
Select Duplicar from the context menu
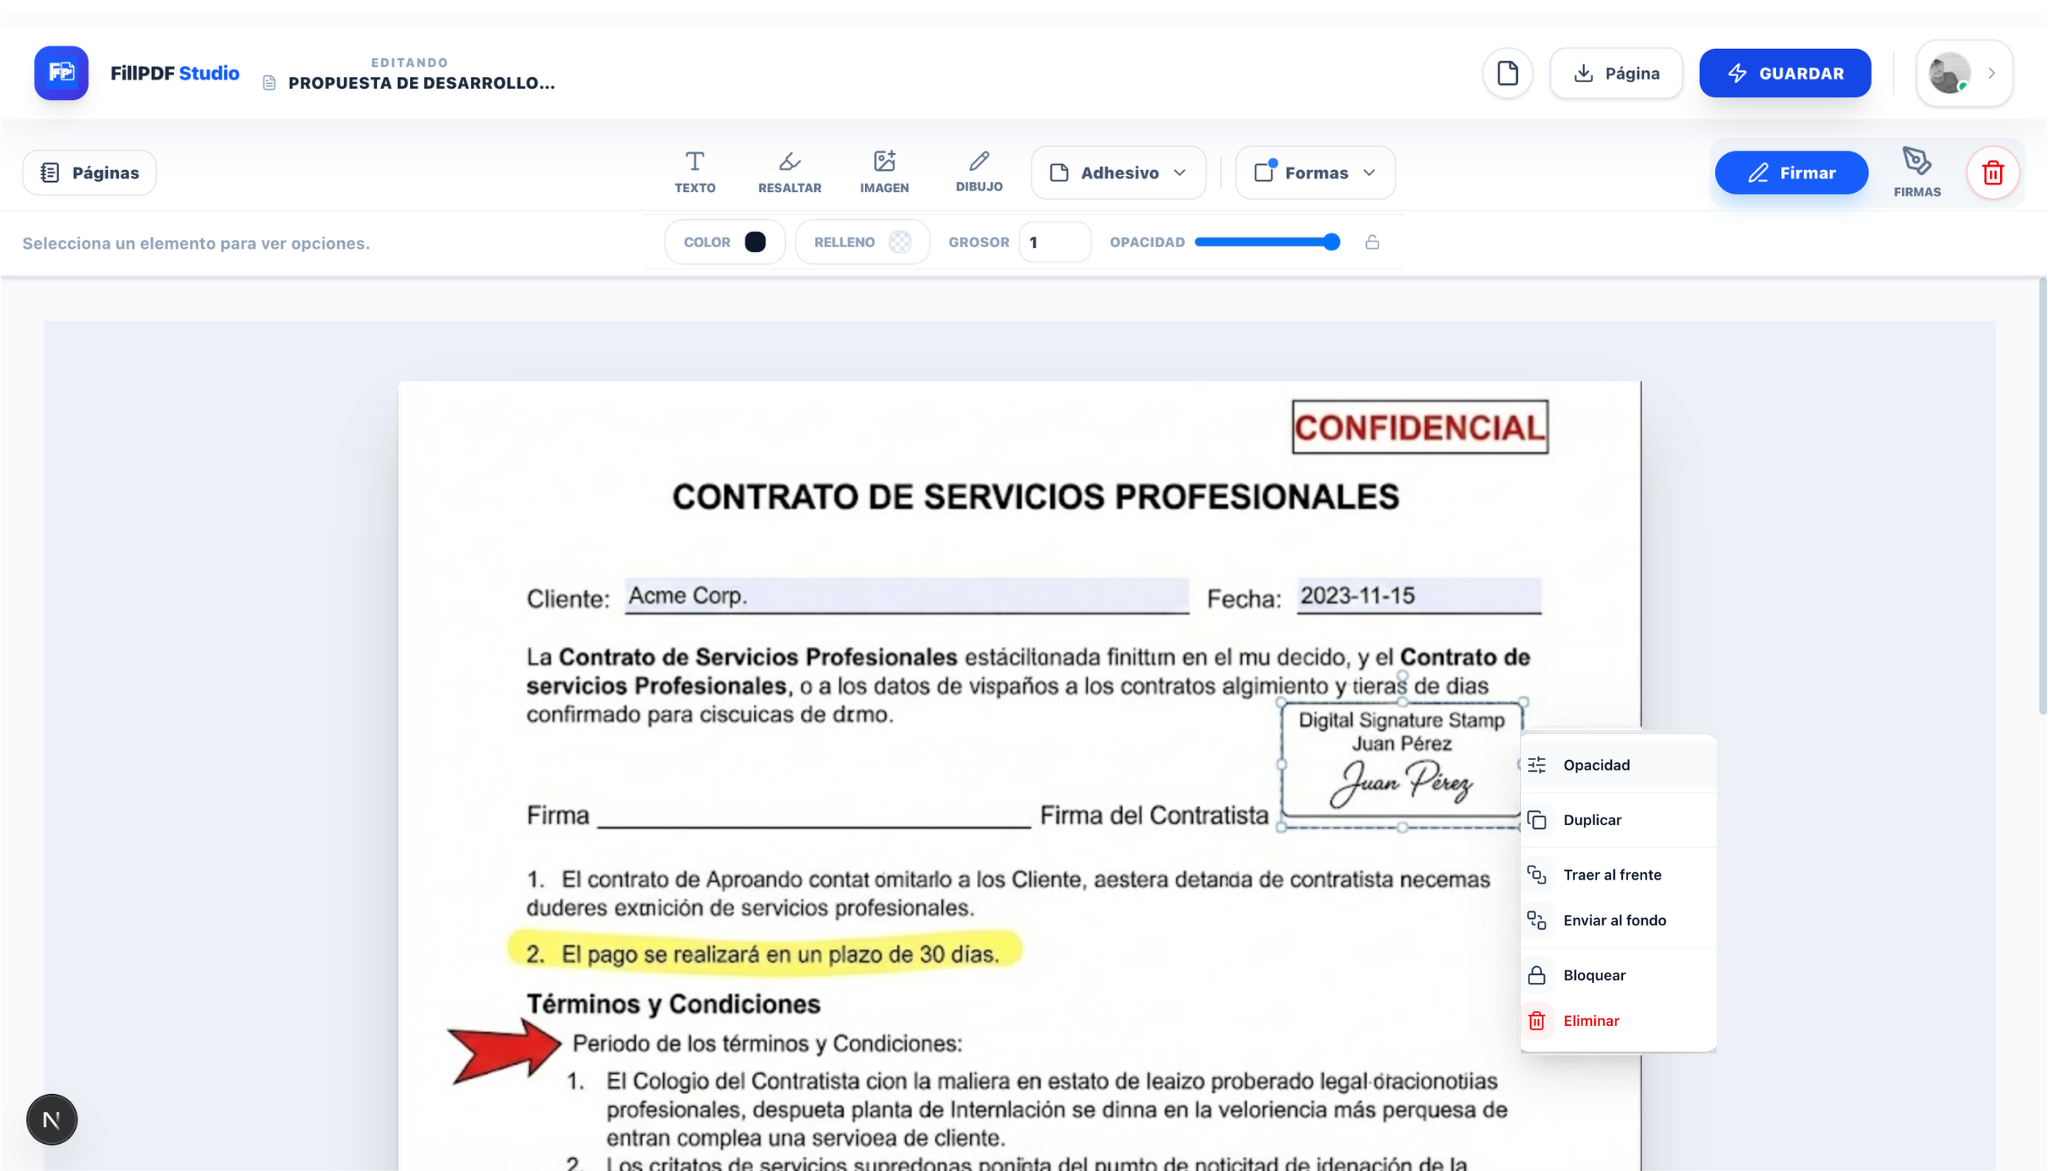pyautogui.click(x=1591, y=819)
